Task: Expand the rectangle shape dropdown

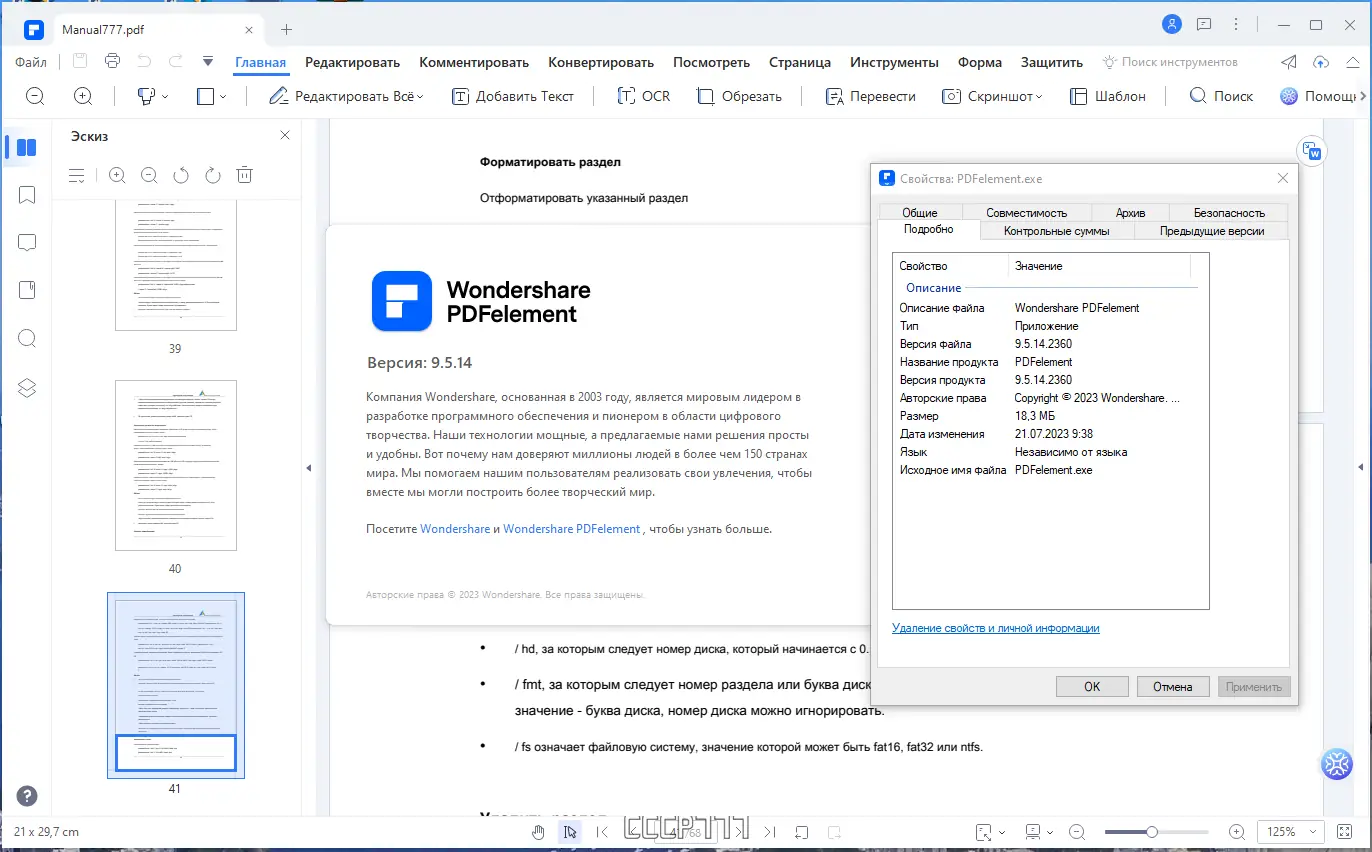Action: [223, 97]
